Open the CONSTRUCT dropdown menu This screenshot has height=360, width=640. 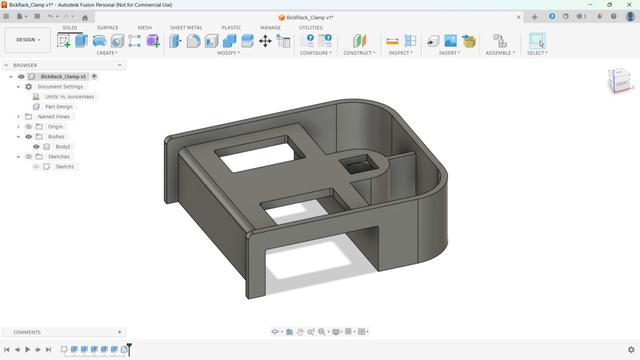coord(359,53)
